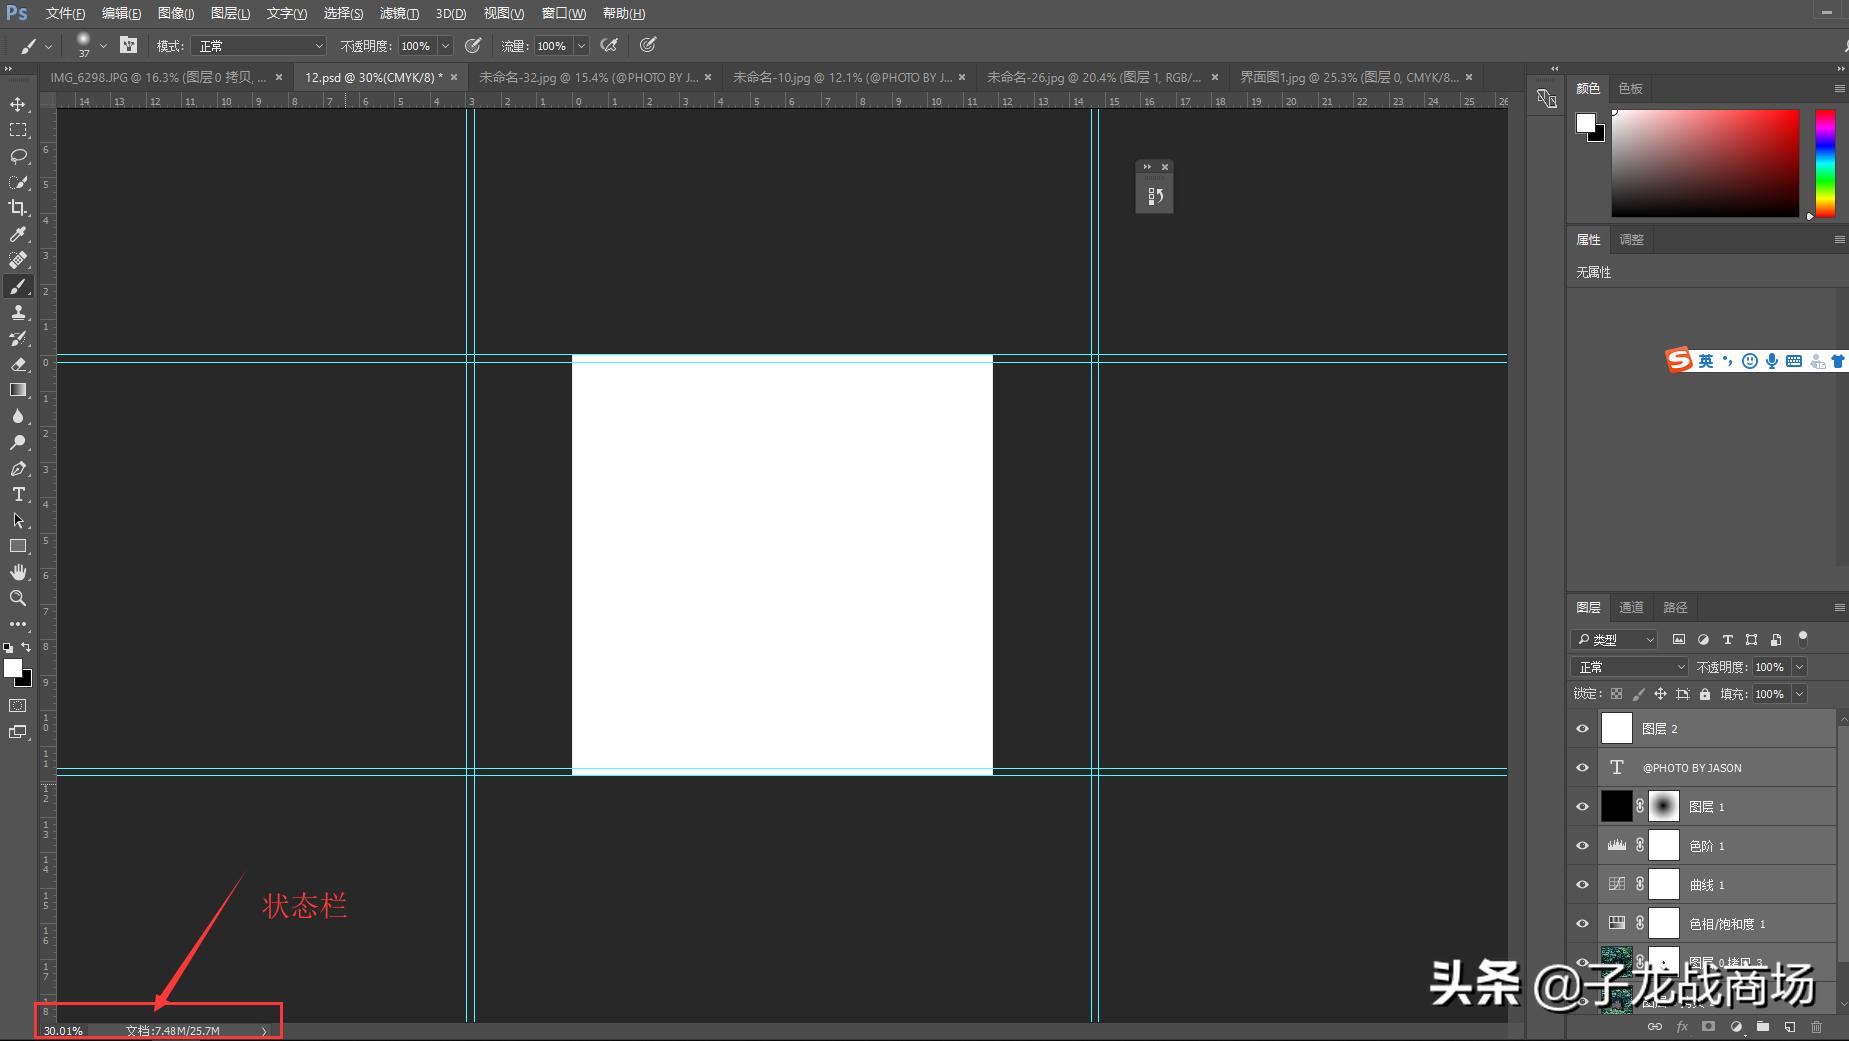Open the layer filter 类型 dropdown
Viewport: 1849px width, 1041px height.
tap(1615, 640)
